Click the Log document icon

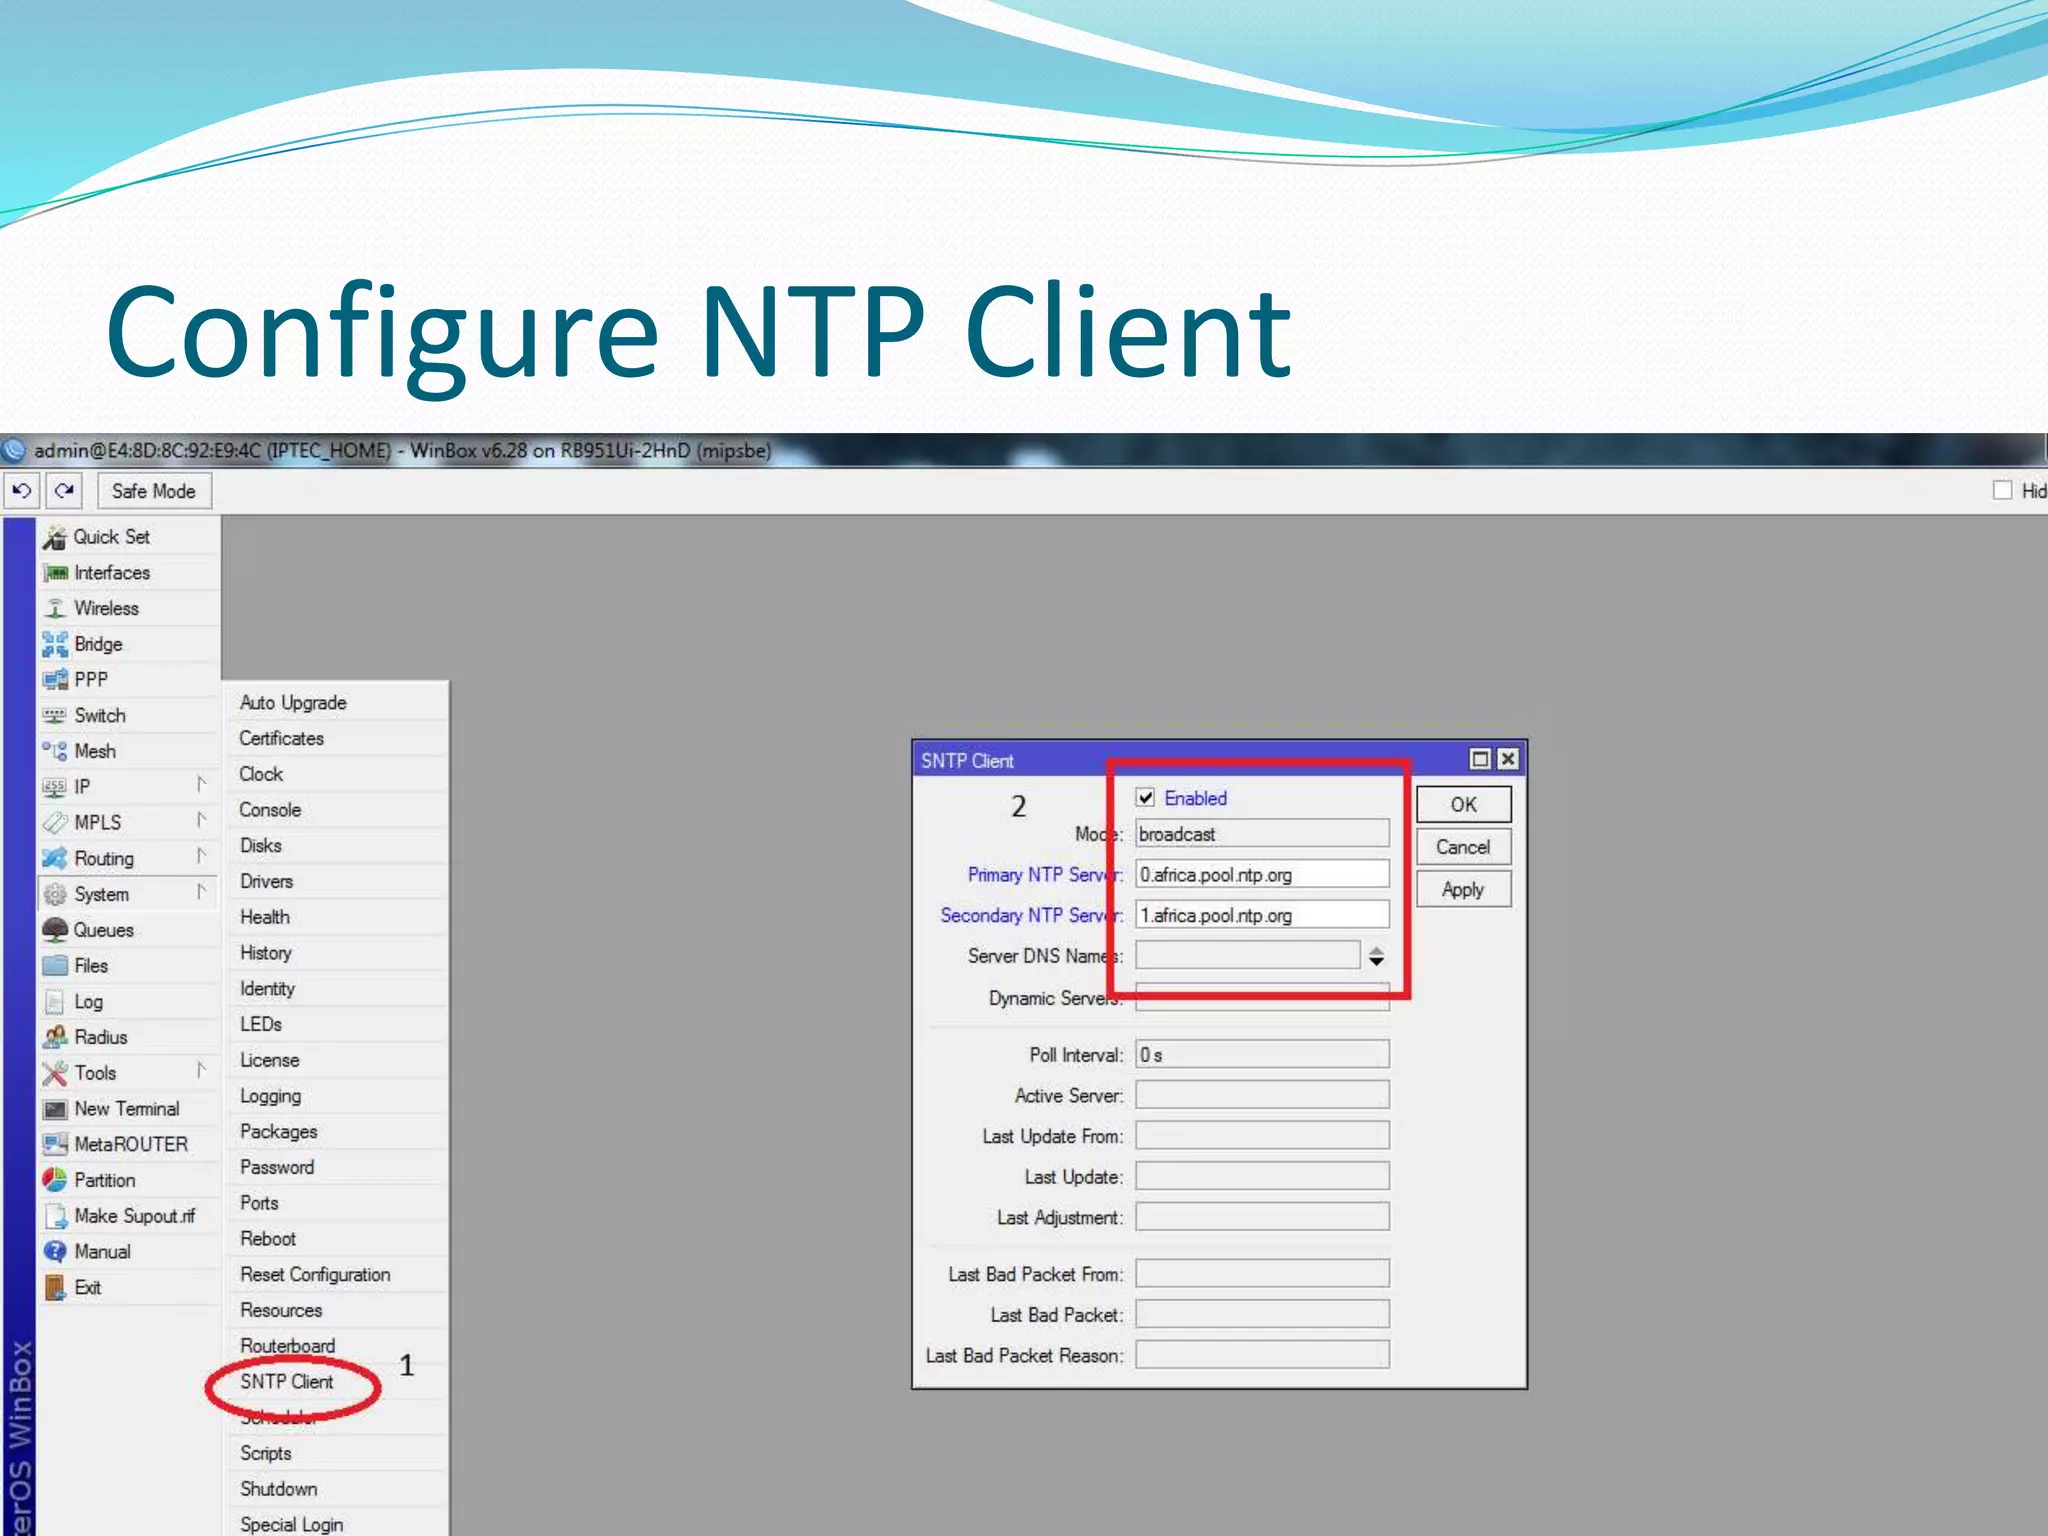point(55,1002)
